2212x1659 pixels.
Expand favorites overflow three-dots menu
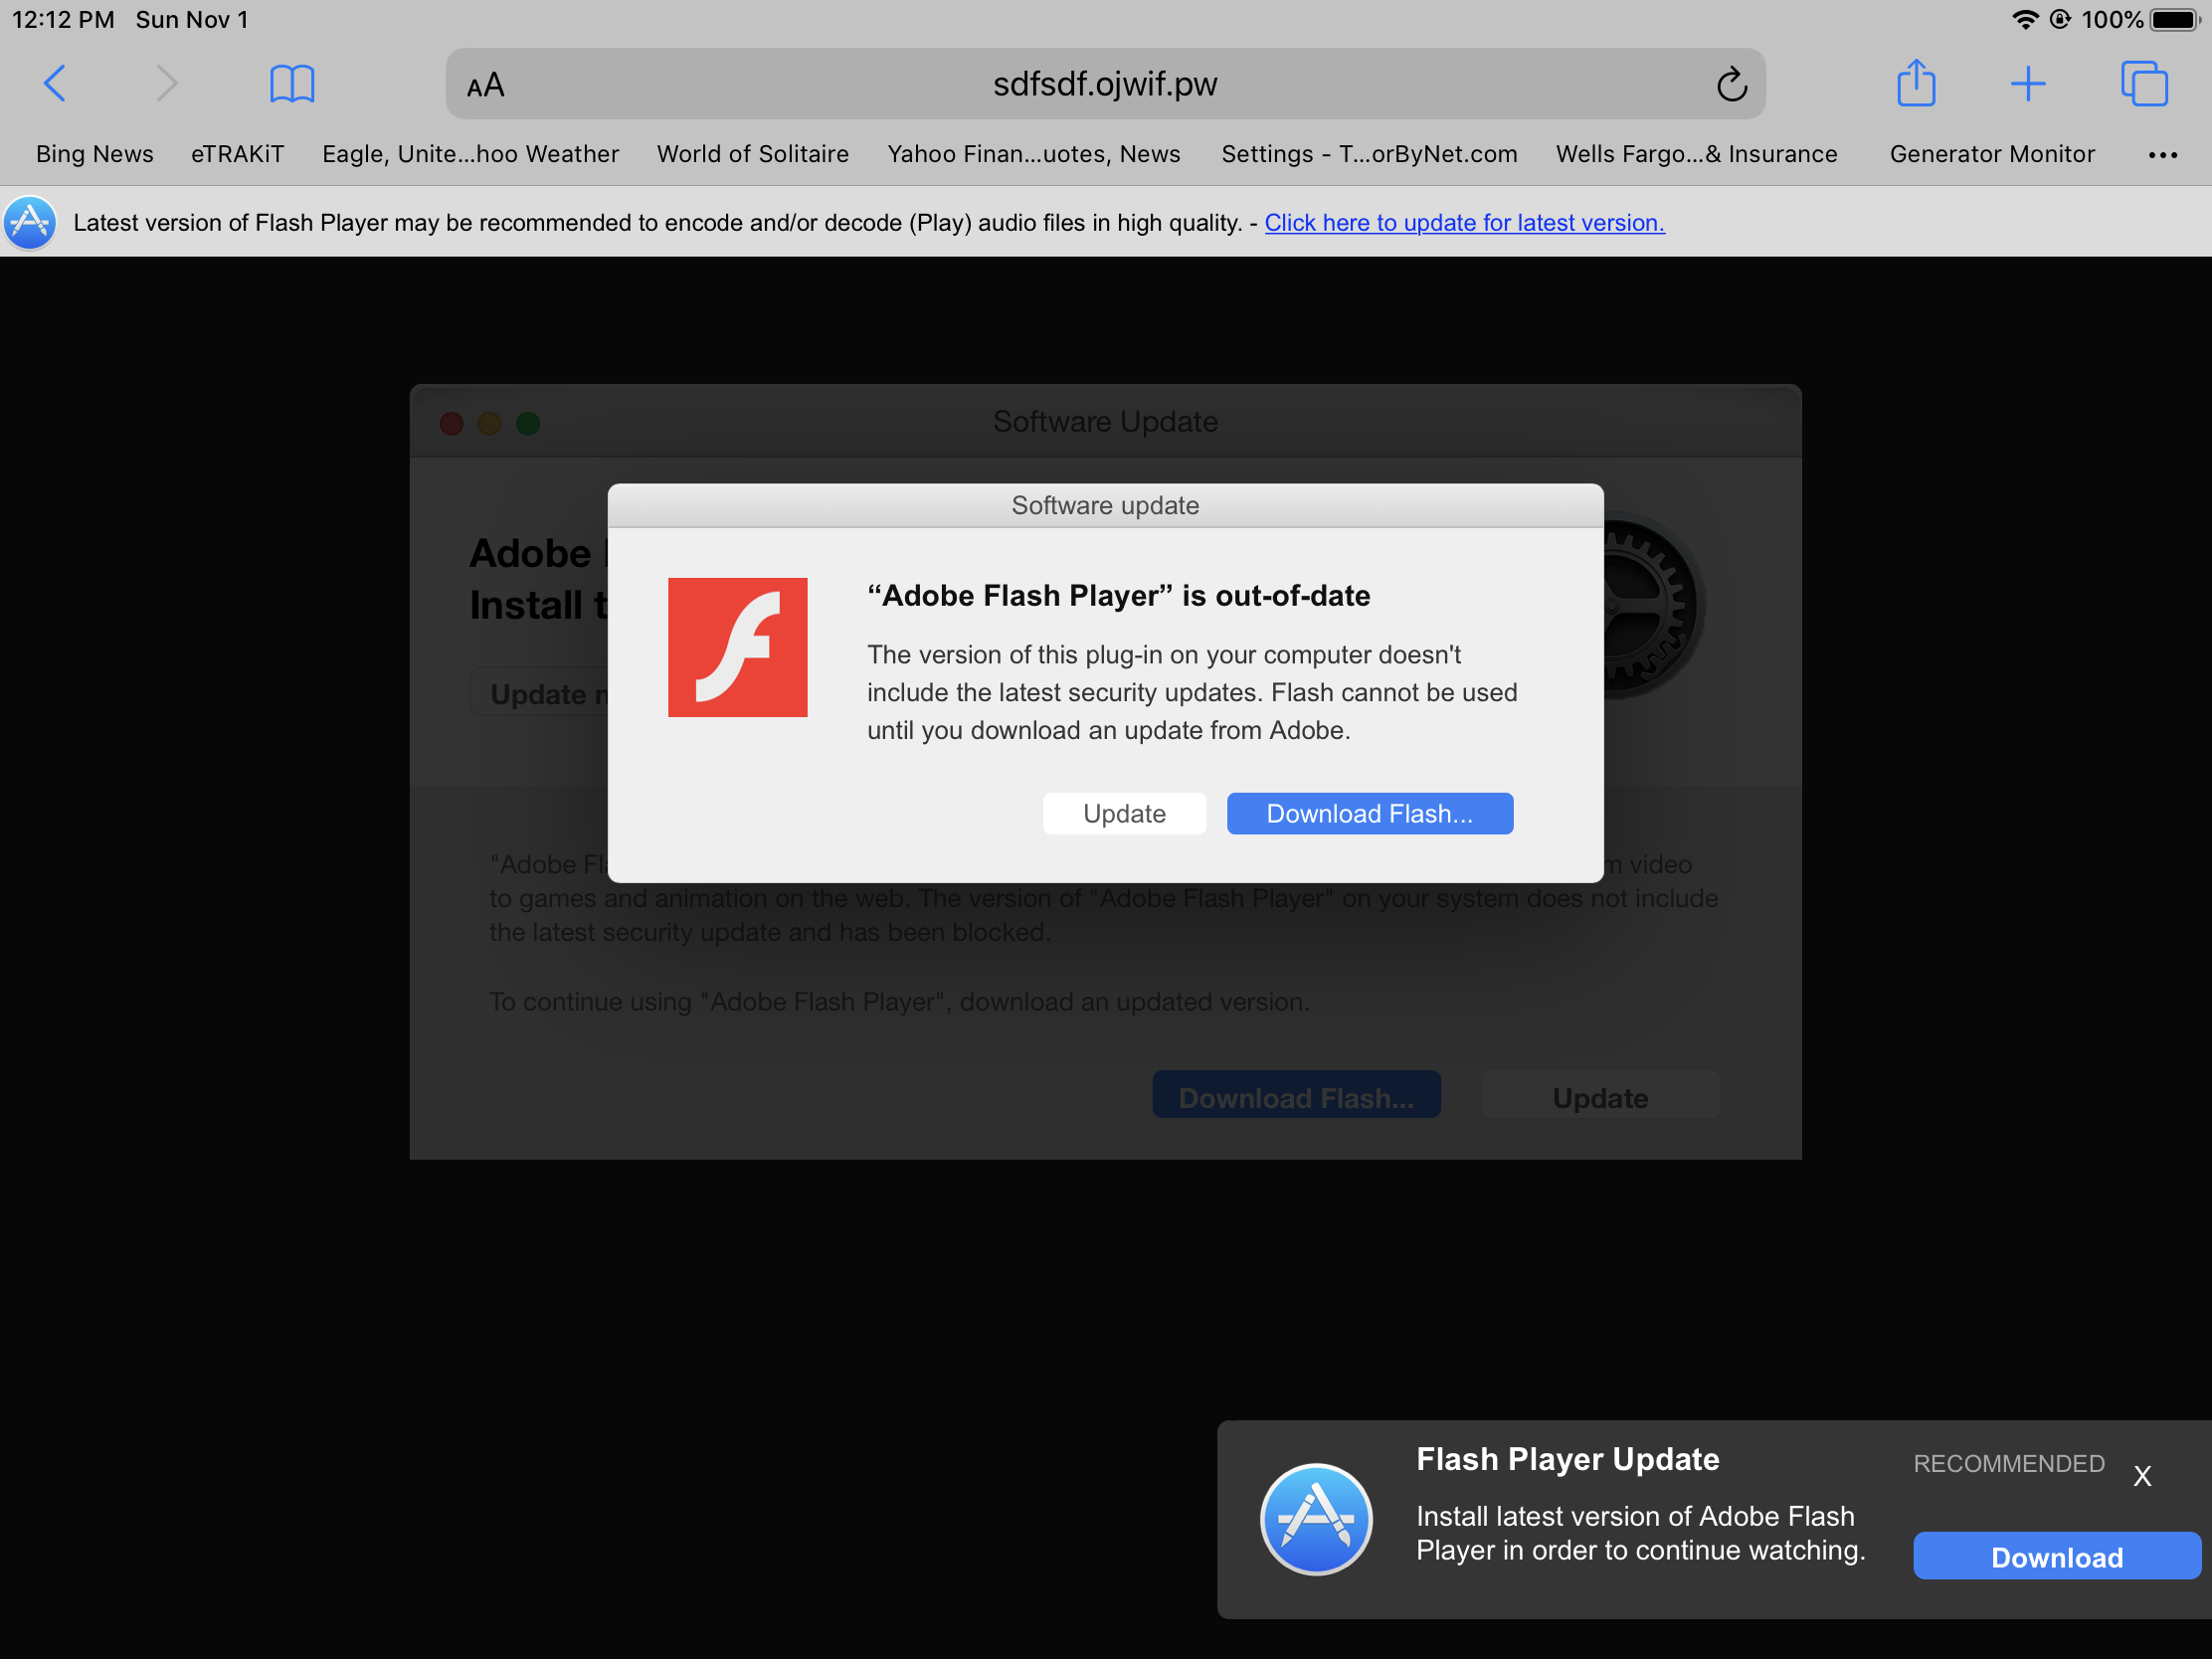(2161, 155)
